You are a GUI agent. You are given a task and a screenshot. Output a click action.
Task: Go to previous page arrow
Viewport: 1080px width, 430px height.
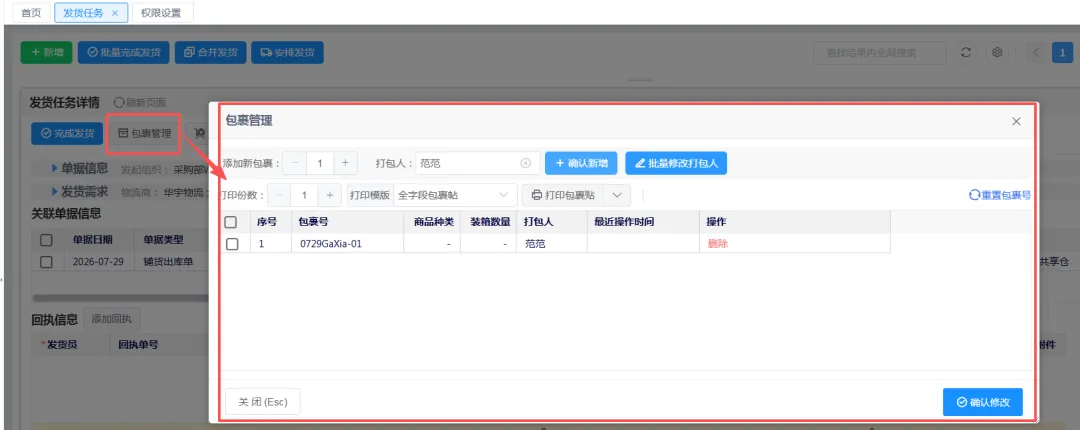click(1037, 52)
